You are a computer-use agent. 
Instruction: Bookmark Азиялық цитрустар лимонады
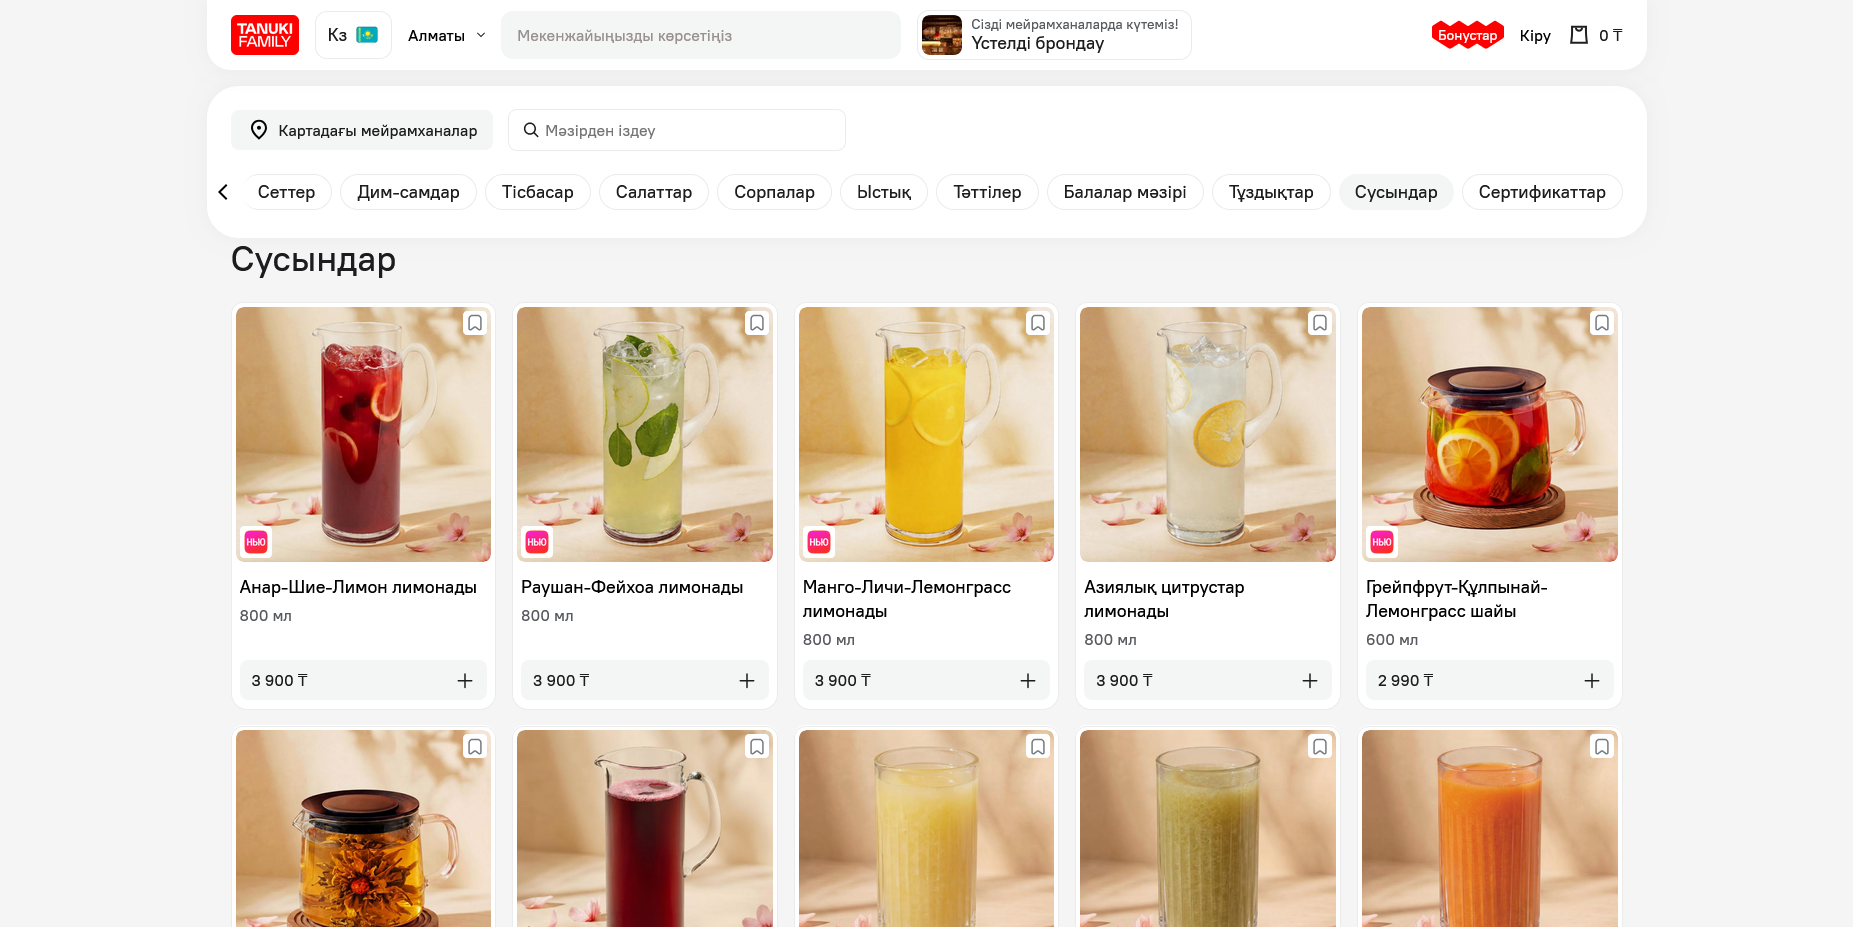1320,323
